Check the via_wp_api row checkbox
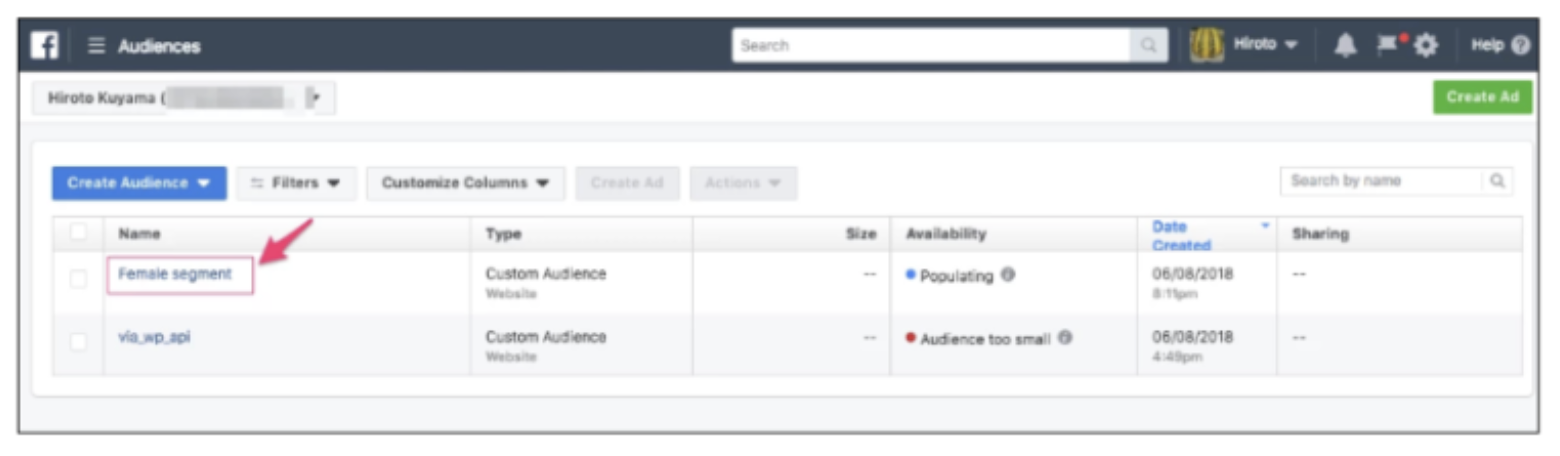Image resolution: width=1560 pixels, height=456 pixels. 78,342
